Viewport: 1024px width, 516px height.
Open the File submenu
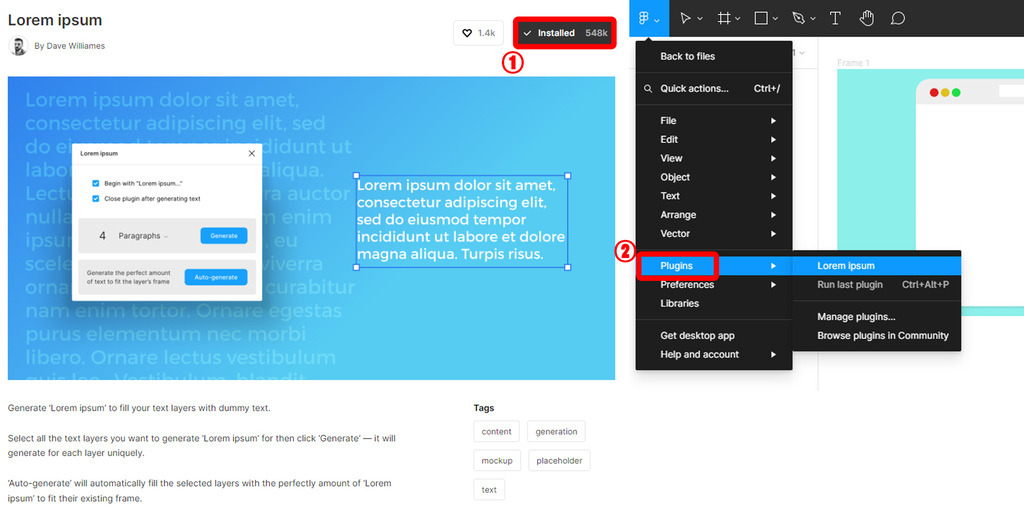[x=714, y=121]
